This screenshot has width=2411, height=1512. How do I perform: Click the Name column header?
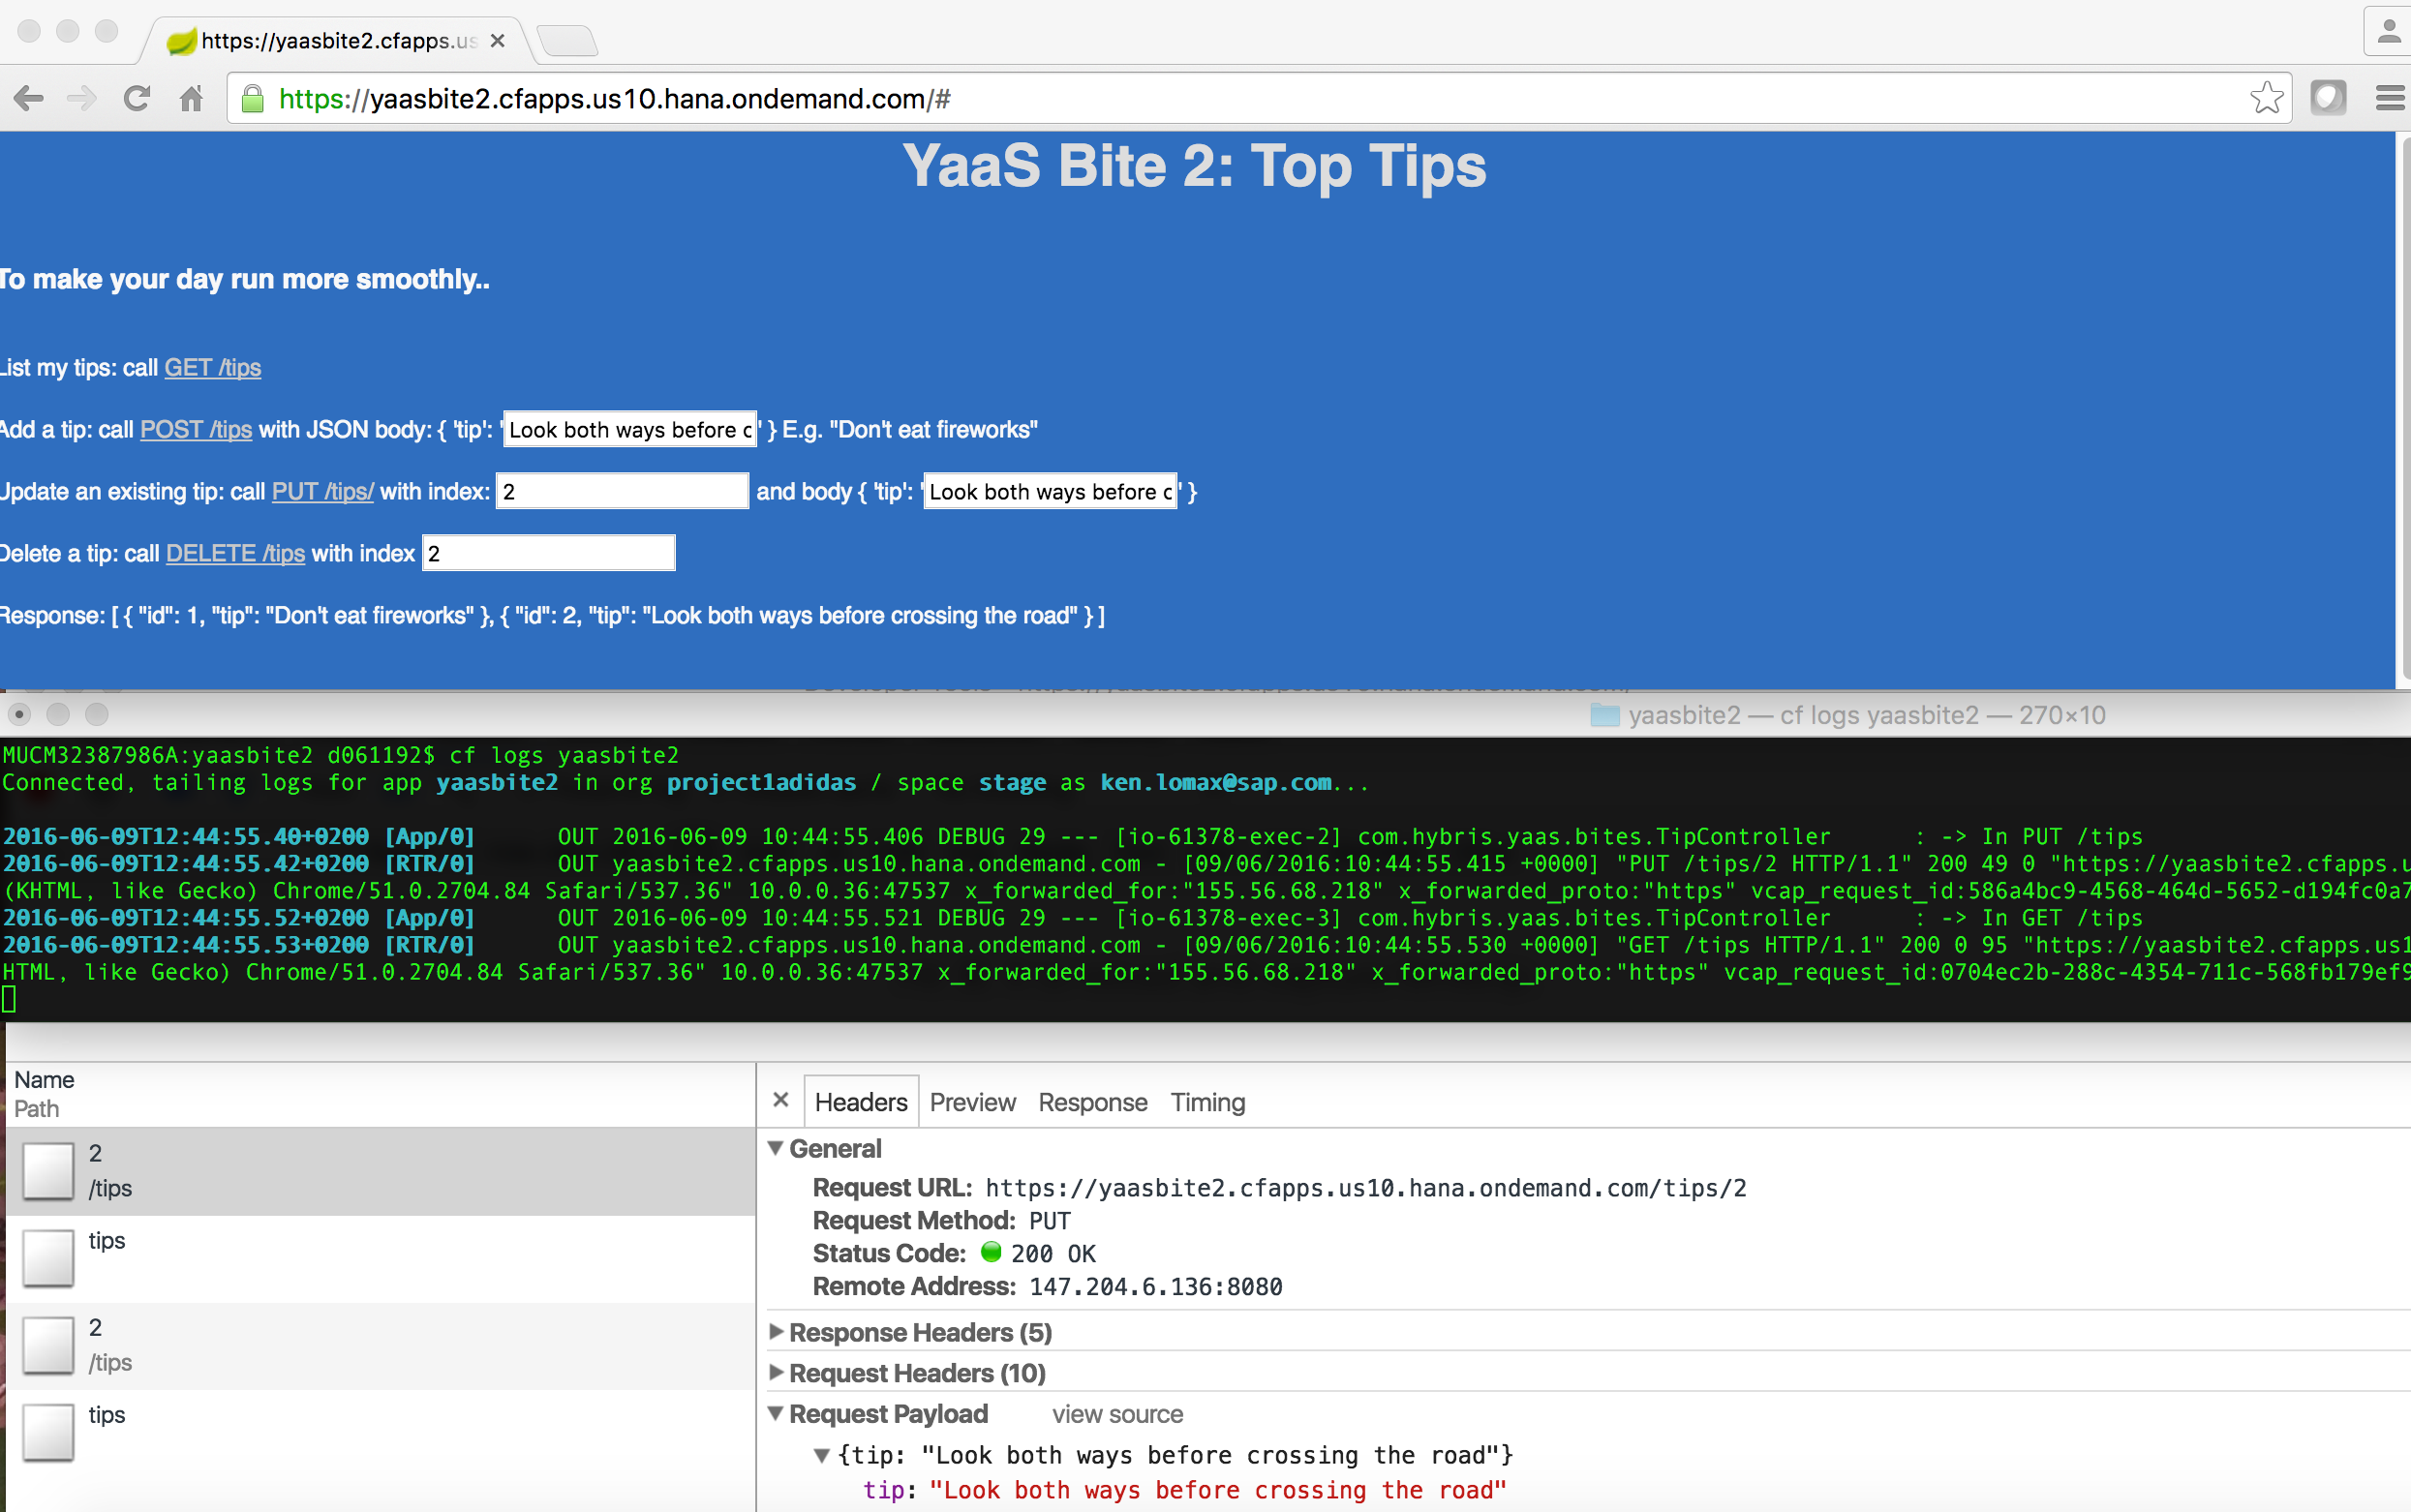pos(44,1080)
